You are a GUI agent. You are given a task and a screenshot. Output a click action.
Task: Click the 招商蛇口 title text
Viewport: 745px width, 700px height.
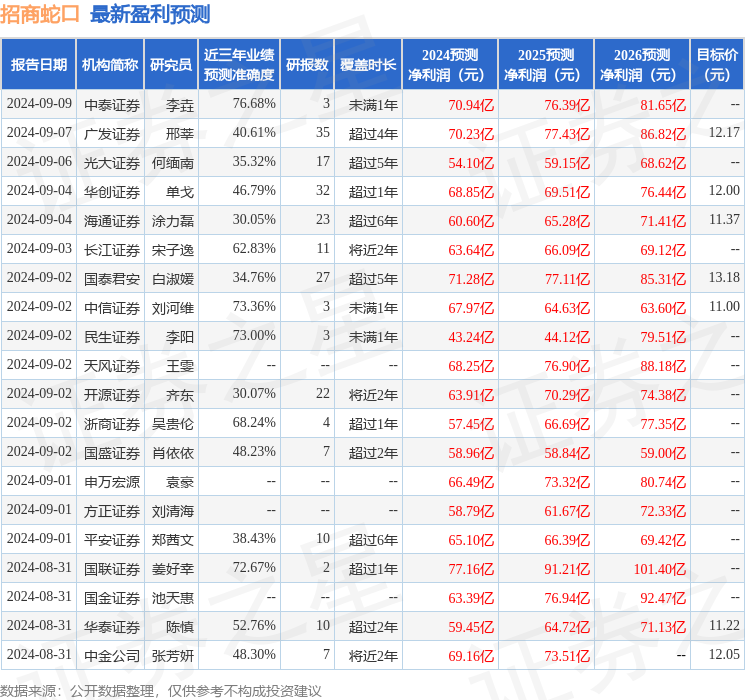tap(39, 15)
